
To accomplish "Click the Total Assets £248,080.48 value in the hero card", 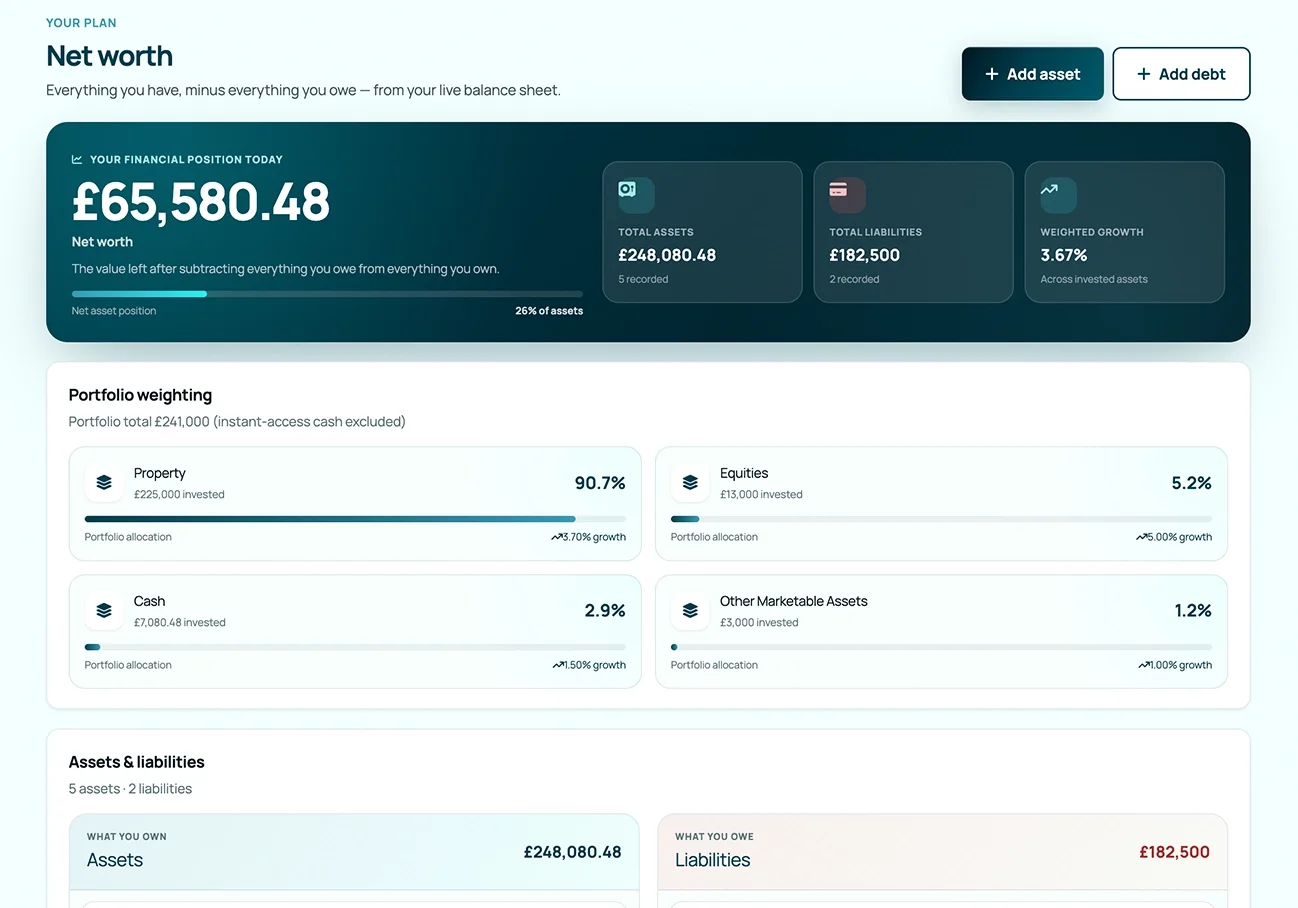I will pyautogui.click(x=667, y=255).
